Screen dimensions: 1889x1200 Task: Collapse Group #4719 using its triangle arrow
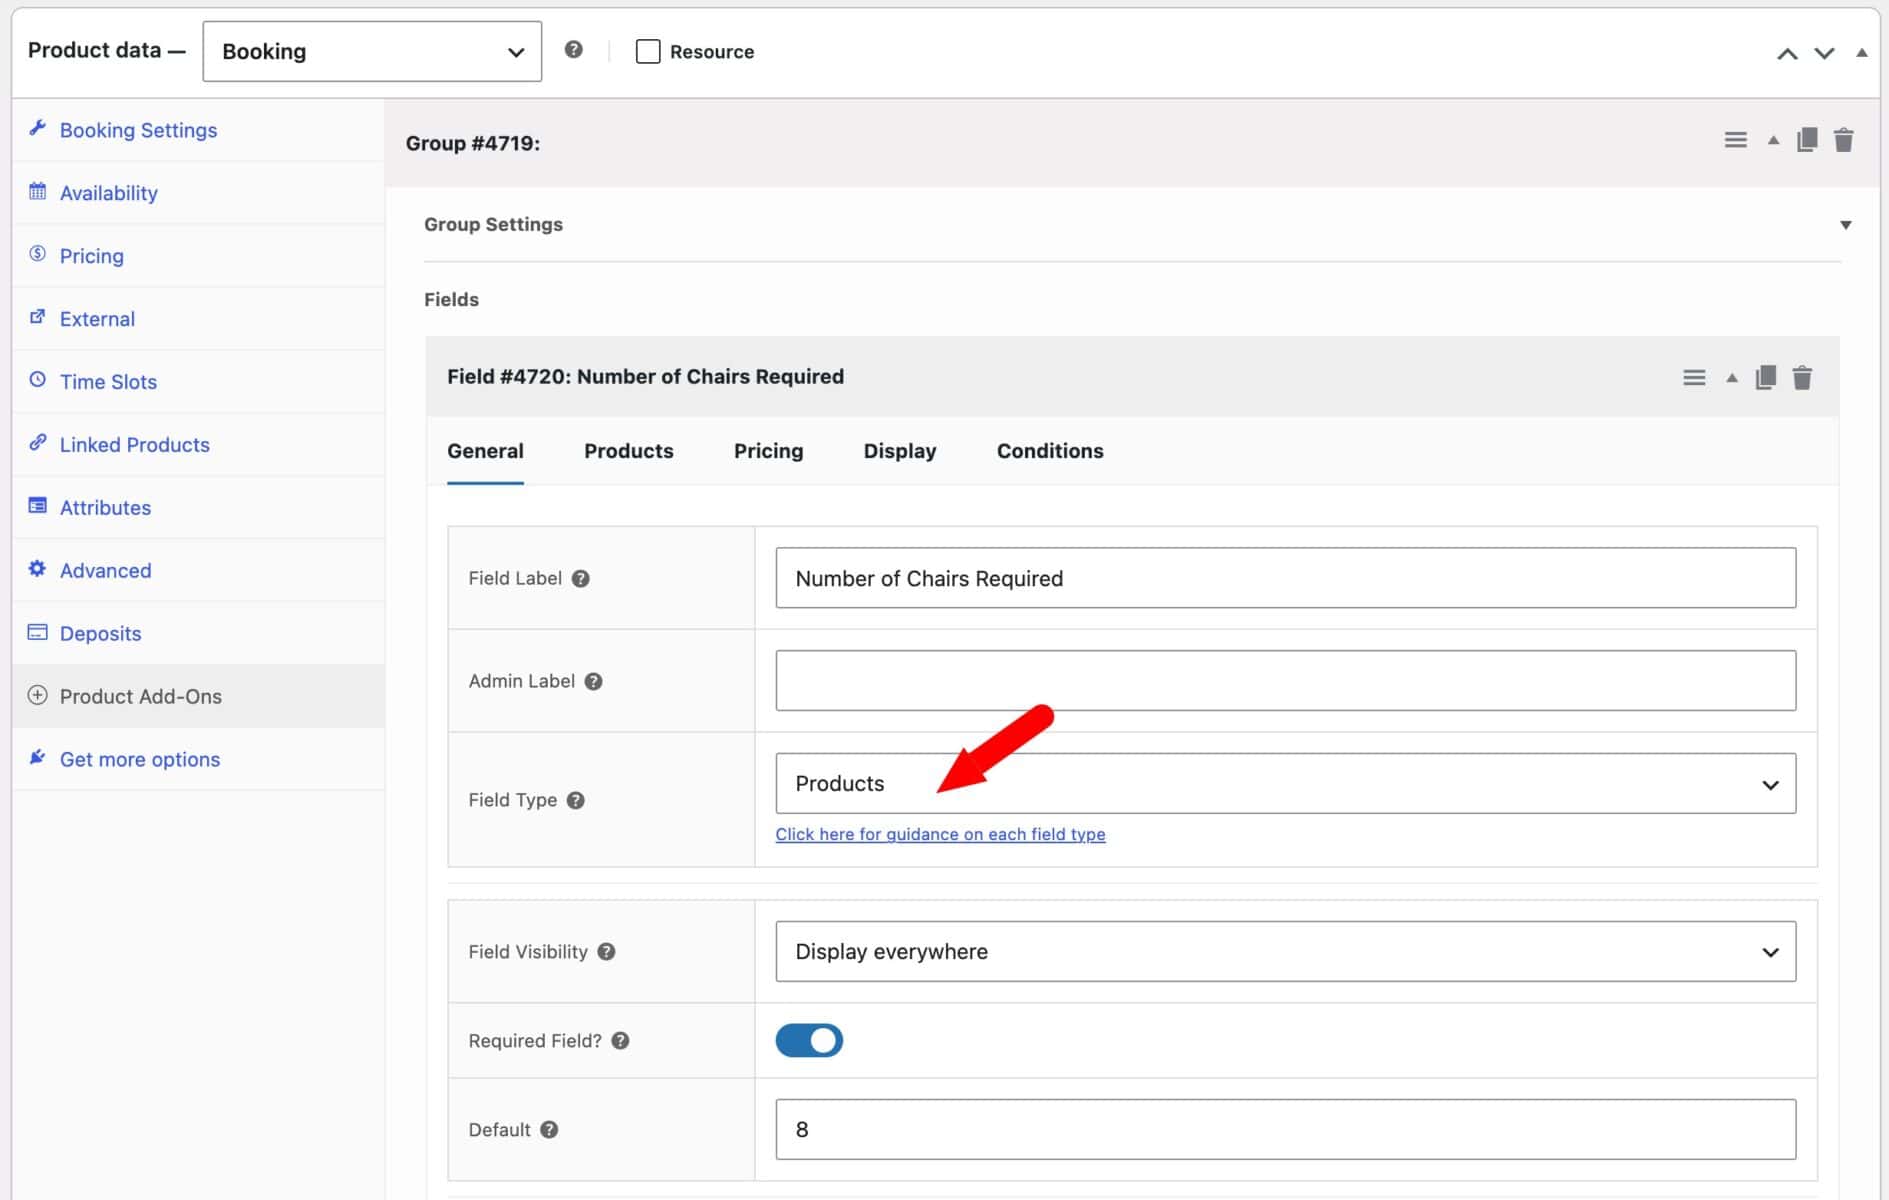tap(1773, 140)
